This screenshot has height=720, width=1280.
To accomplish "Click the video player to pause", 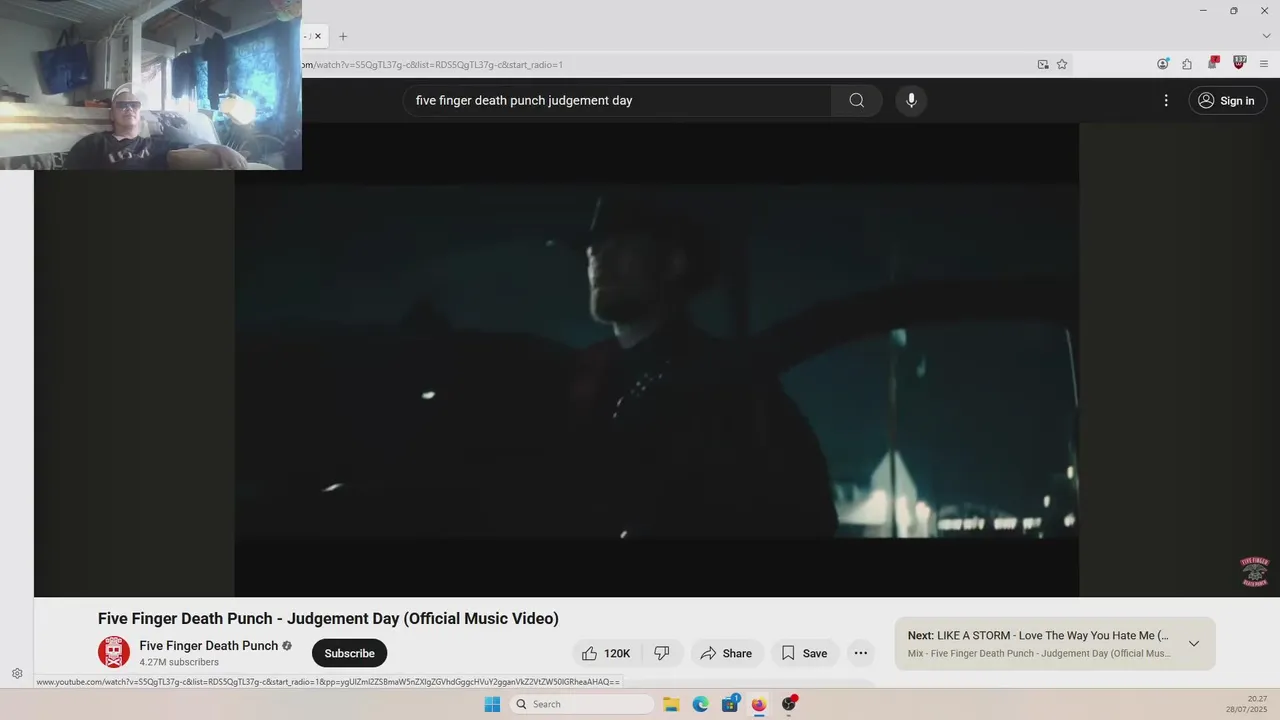I will coord(656,360).
